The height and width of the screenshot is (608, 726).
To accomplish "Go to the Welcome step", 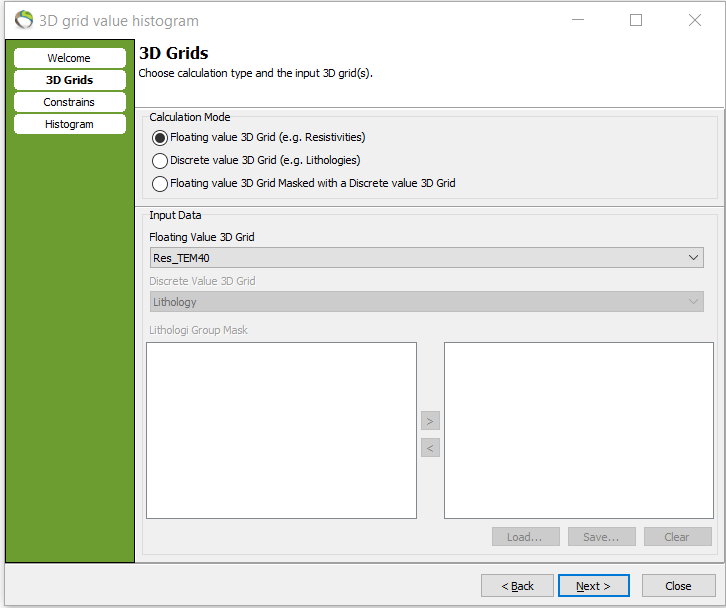I will click(69, 58).
